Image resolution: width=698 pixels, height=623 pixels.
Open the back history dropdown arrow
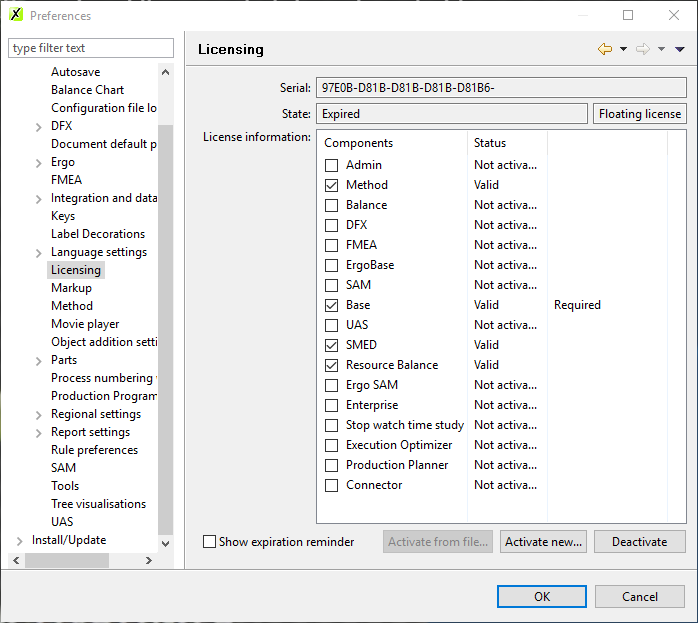(x=623, y=49)
